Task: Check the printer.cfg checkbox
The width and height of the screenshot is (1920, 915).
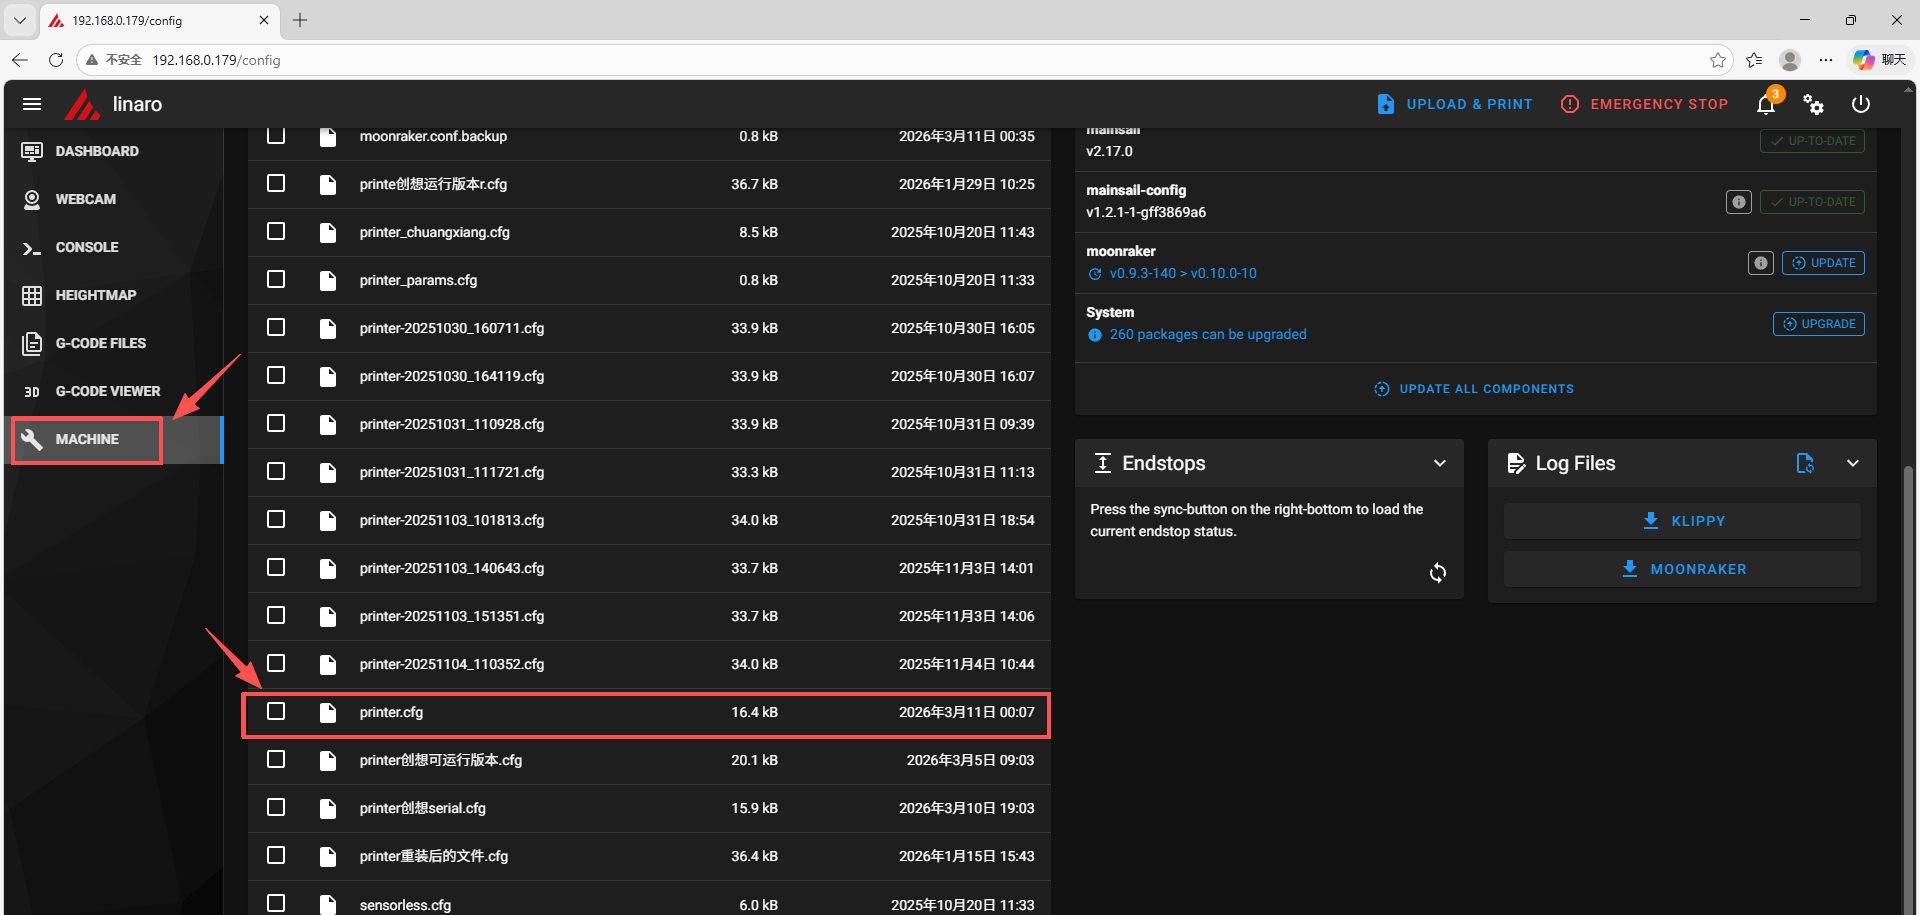Action: (x=276, y=712)
